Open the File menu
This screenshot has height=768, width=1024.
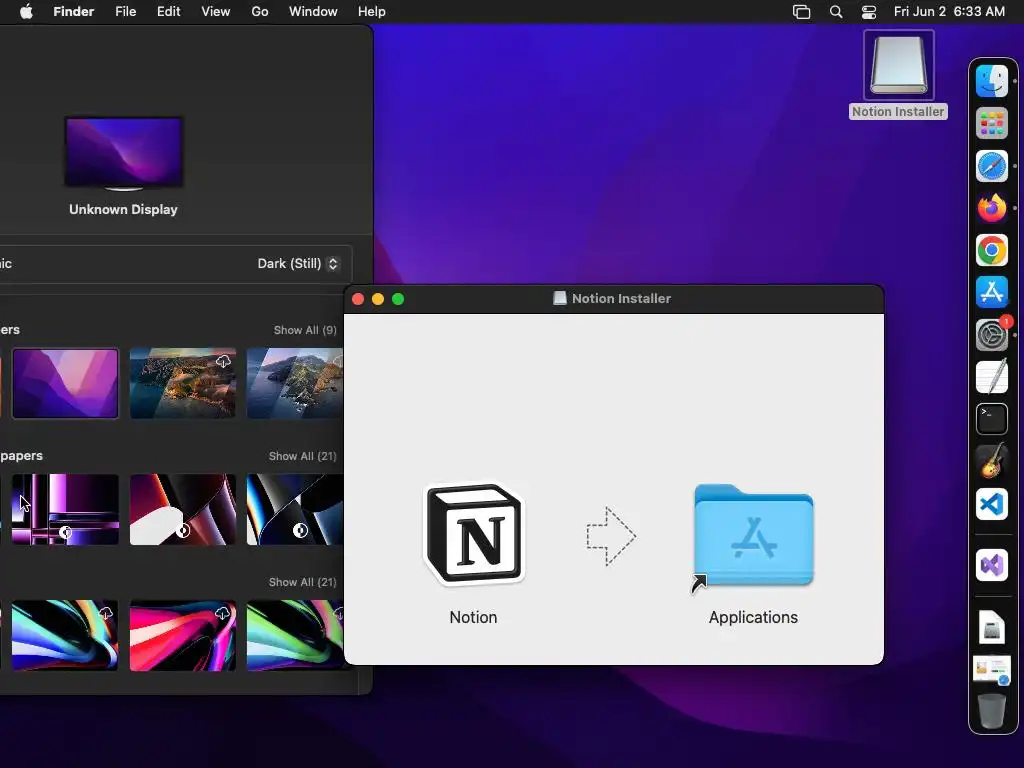(x=125, y=11)
